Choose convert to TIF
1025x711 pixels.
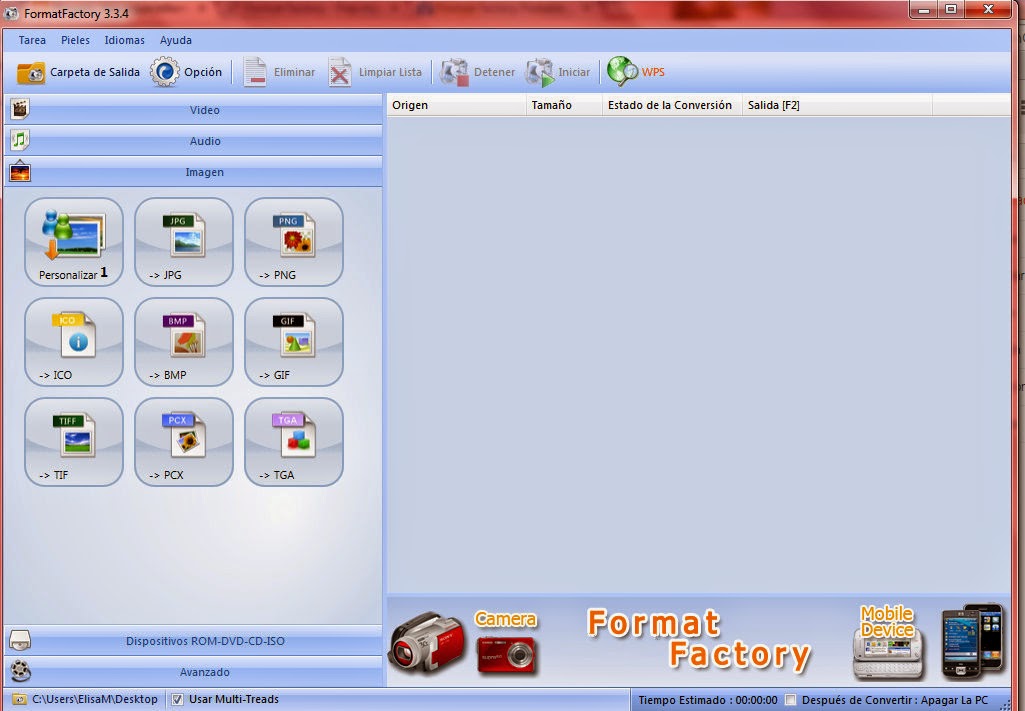pyautogui.click(x=74, y=442)
